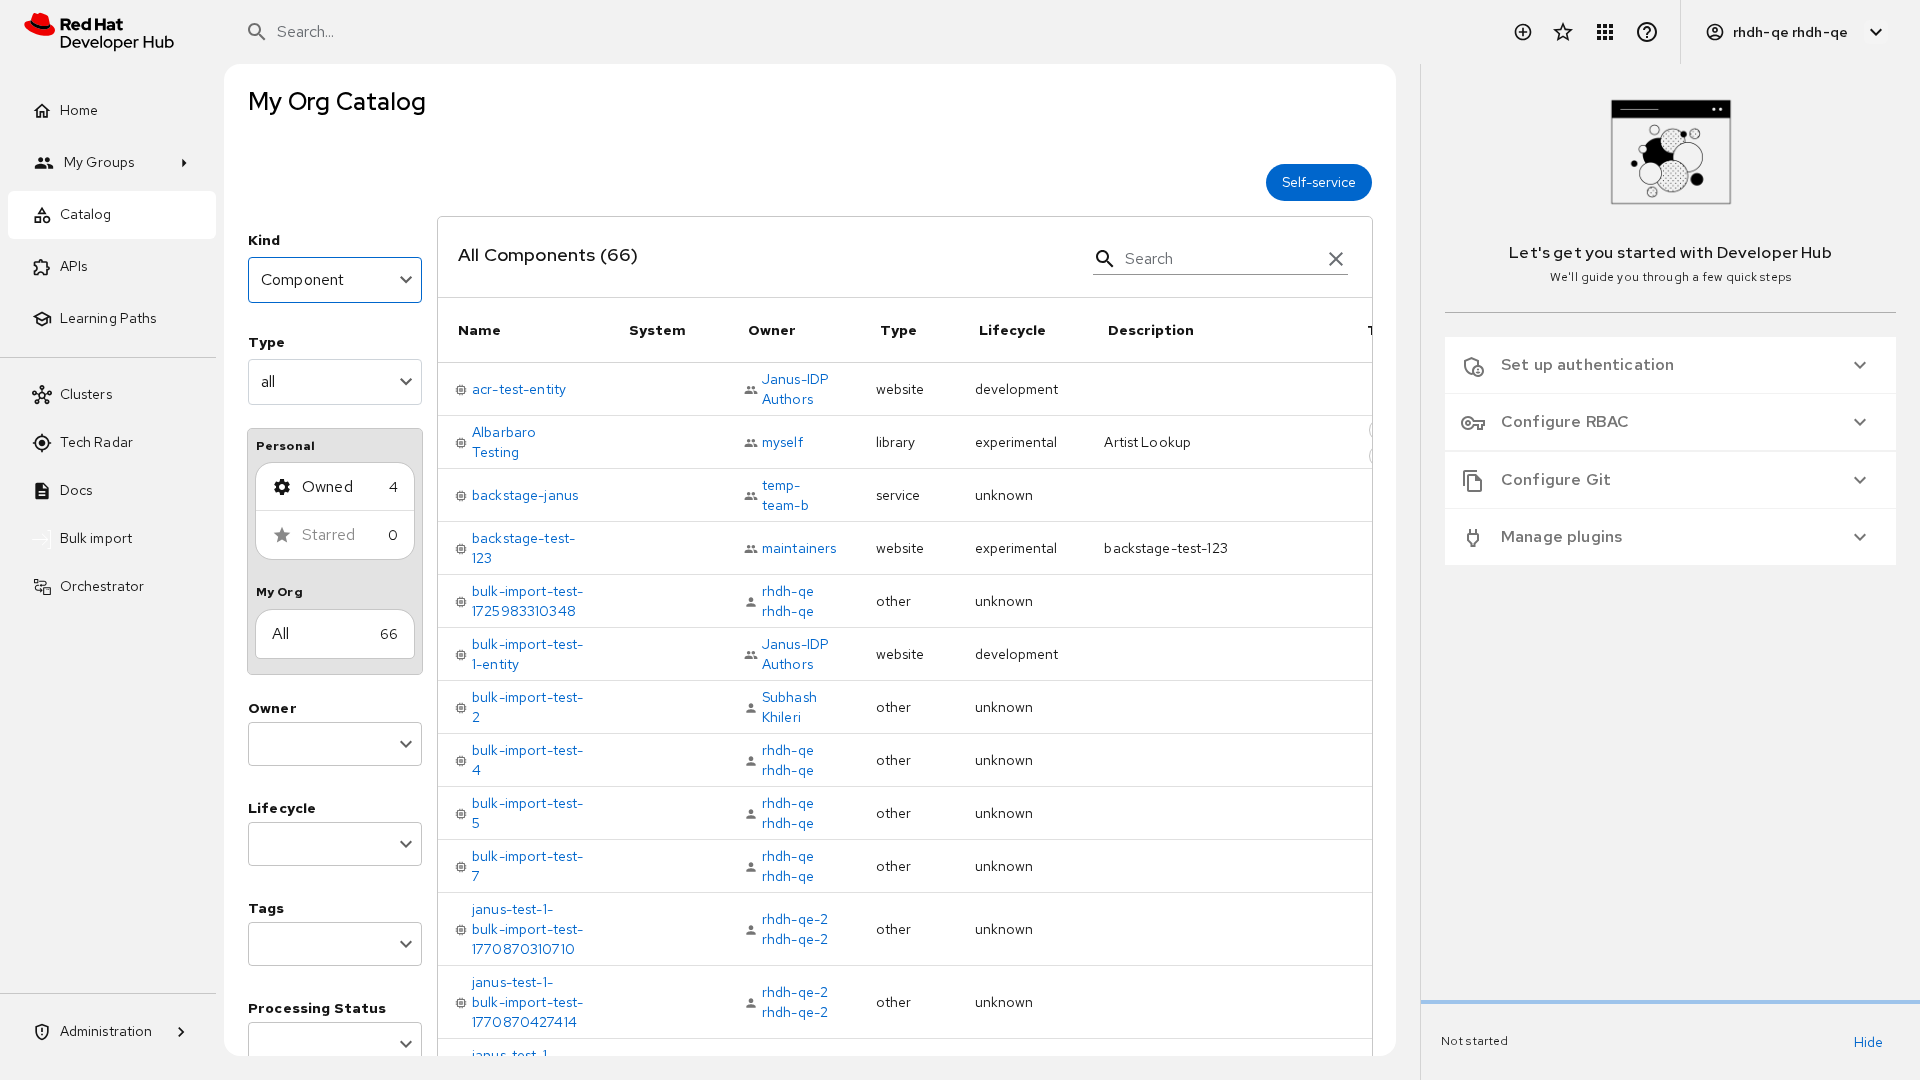
Task: Open the application launcher grid icon
Action: click(x=1605, y=32)
